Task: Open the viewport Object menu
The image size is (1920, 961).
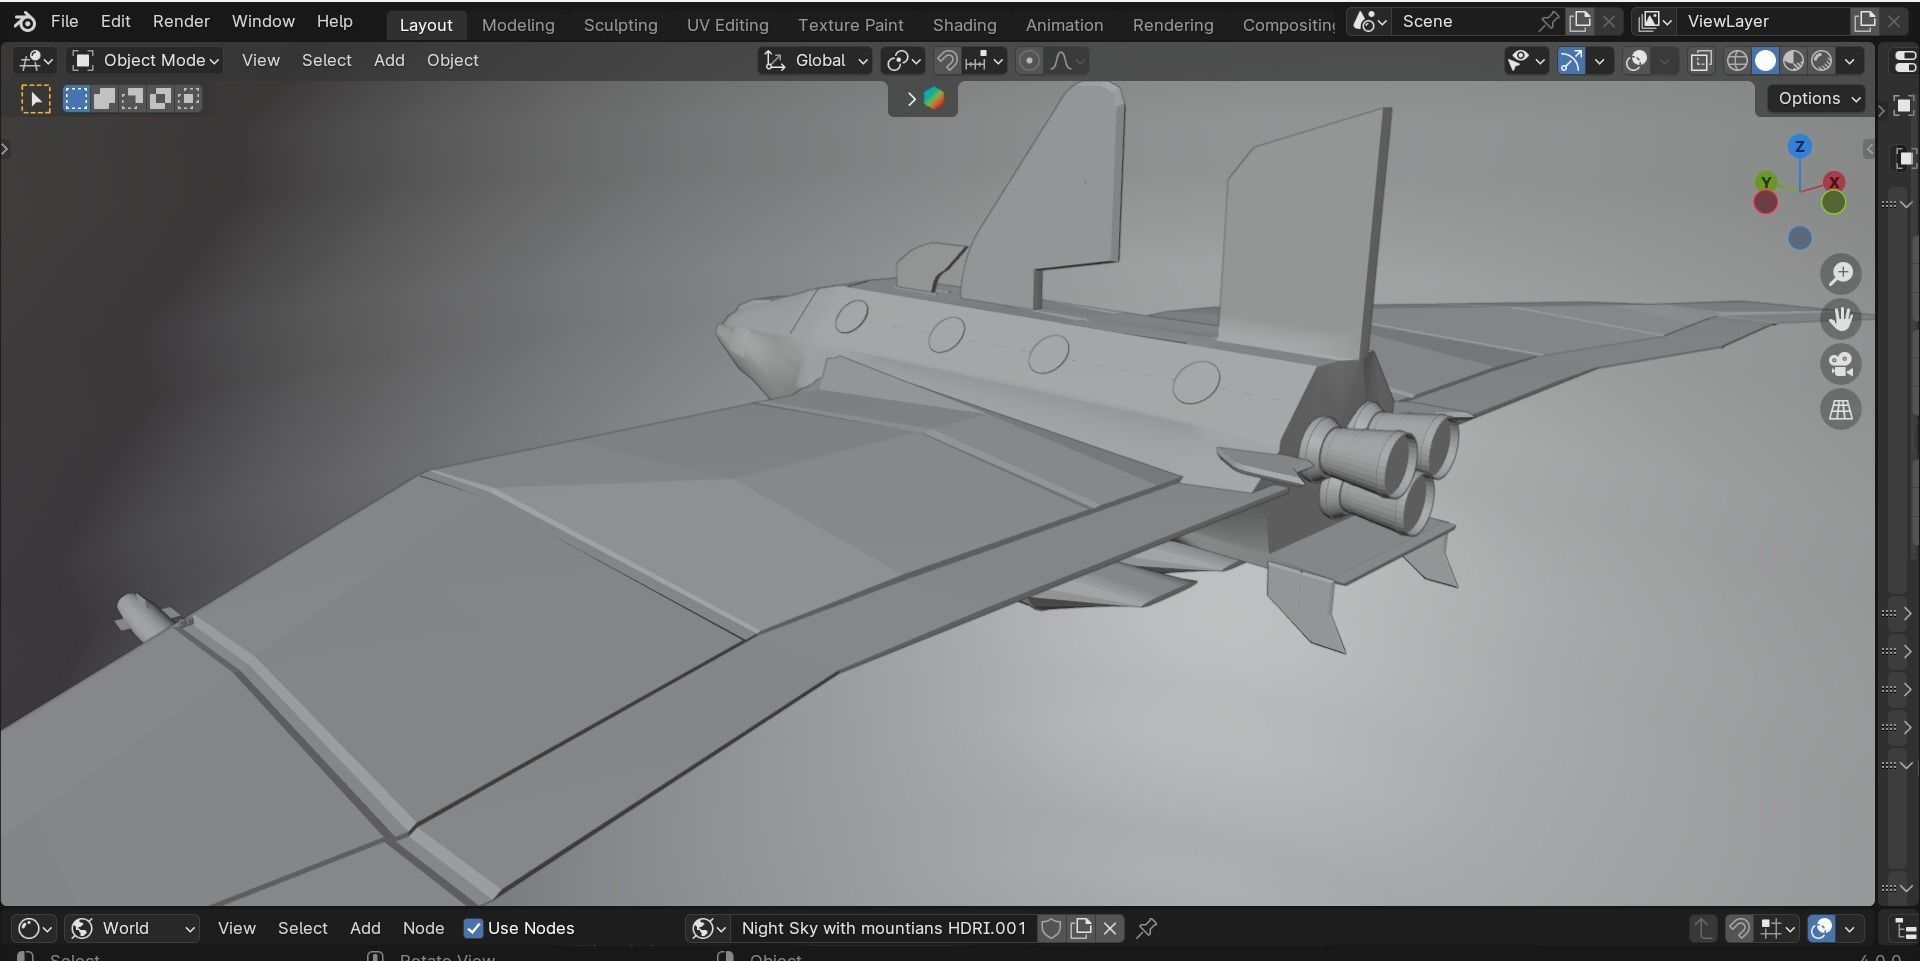Action: coord(452,61)
